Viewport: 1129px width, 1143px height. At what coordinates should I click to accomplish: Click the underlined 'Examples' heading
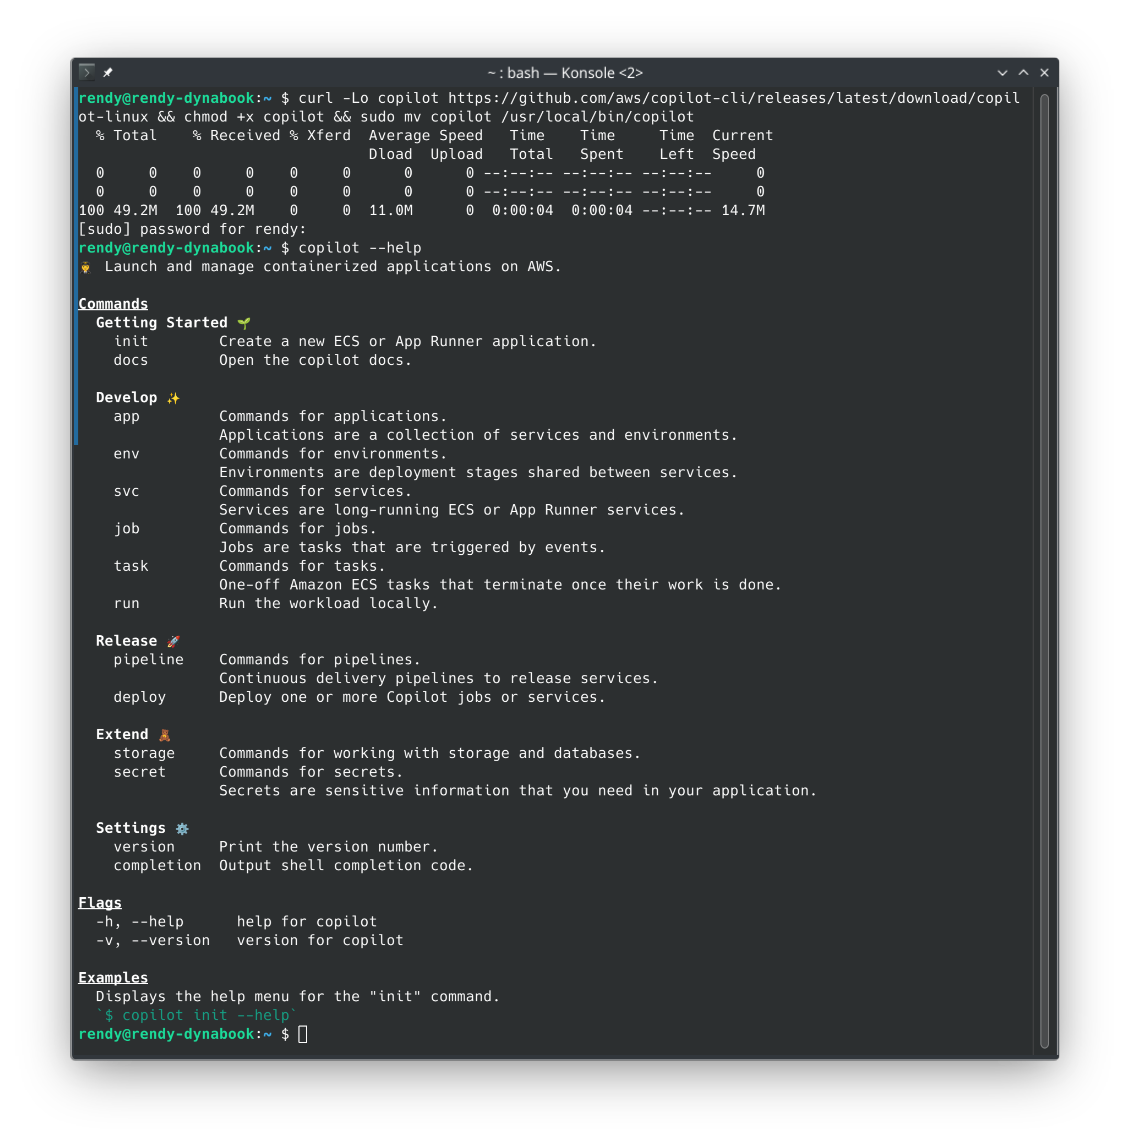pyautogui.click(x=113, y=978)
